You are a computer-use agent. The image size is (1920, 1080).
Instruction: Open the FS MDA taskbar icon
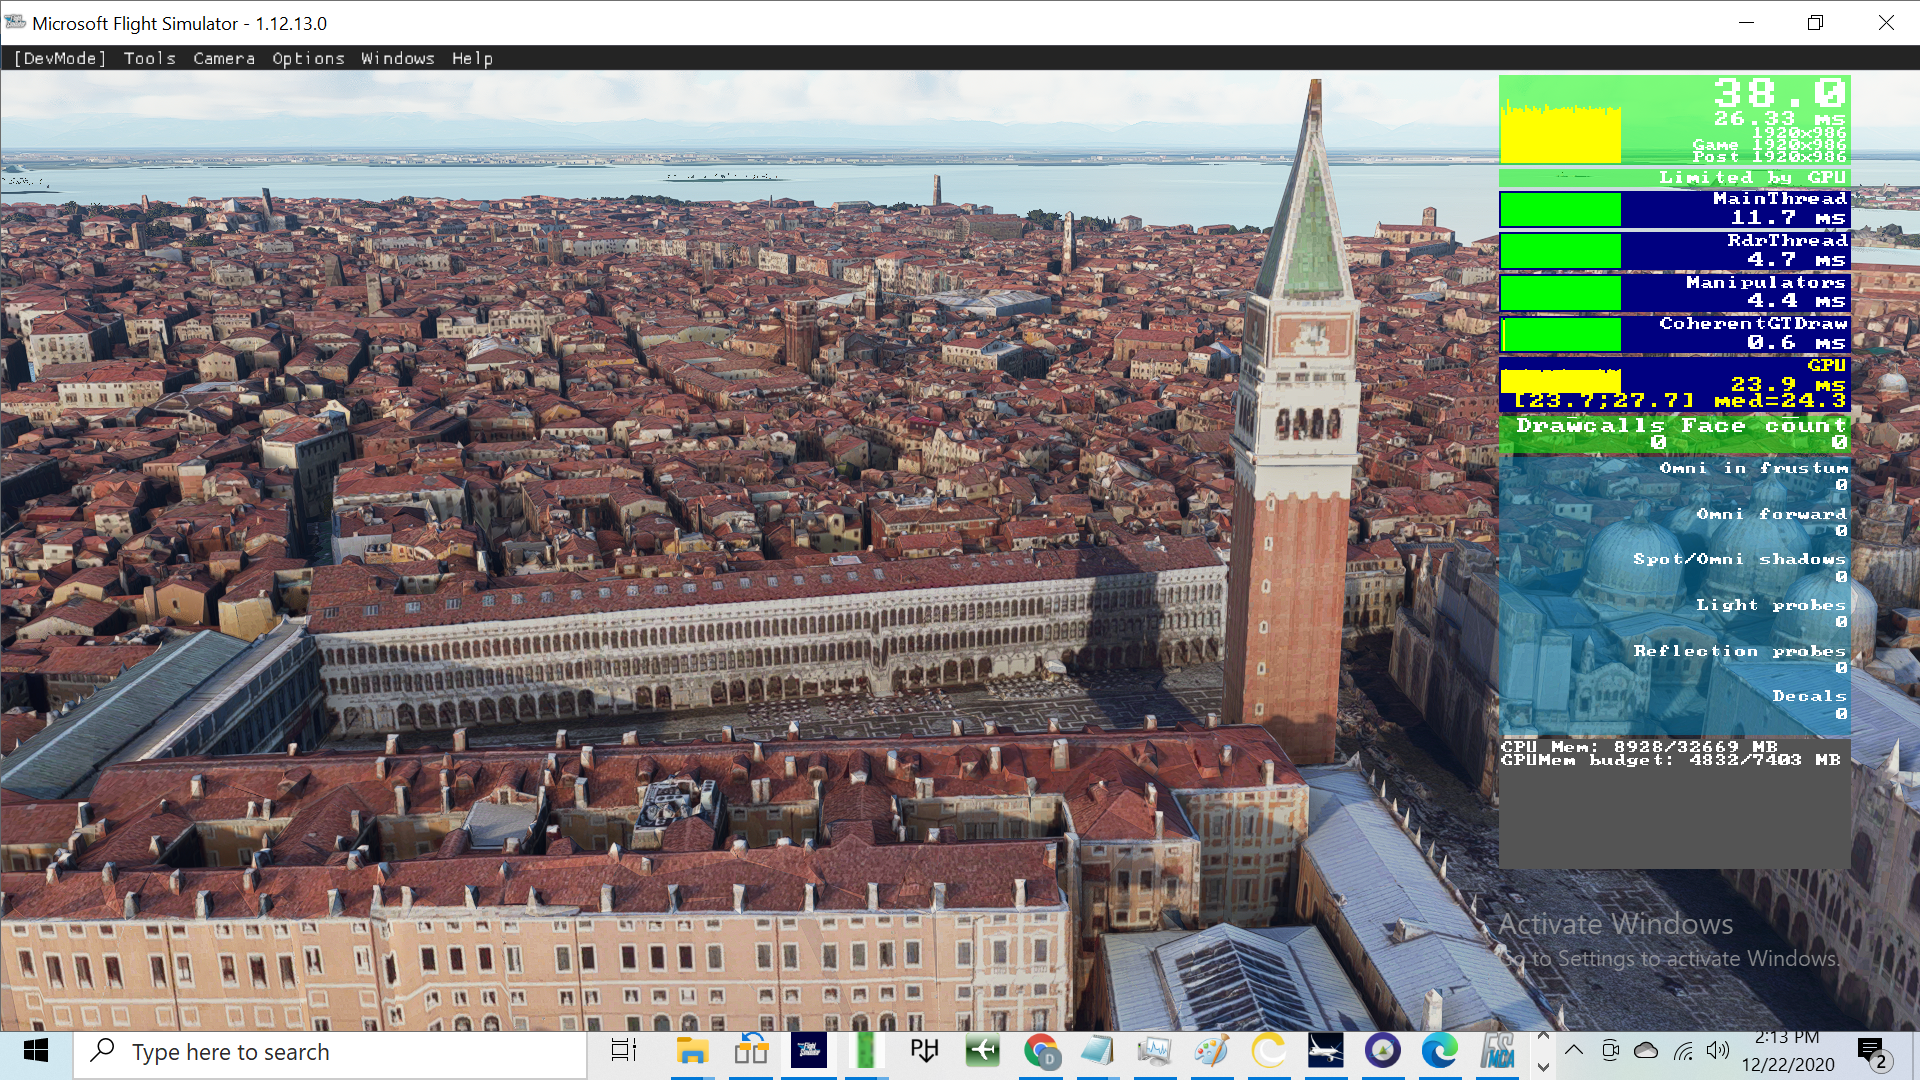click(1498, 1051)
